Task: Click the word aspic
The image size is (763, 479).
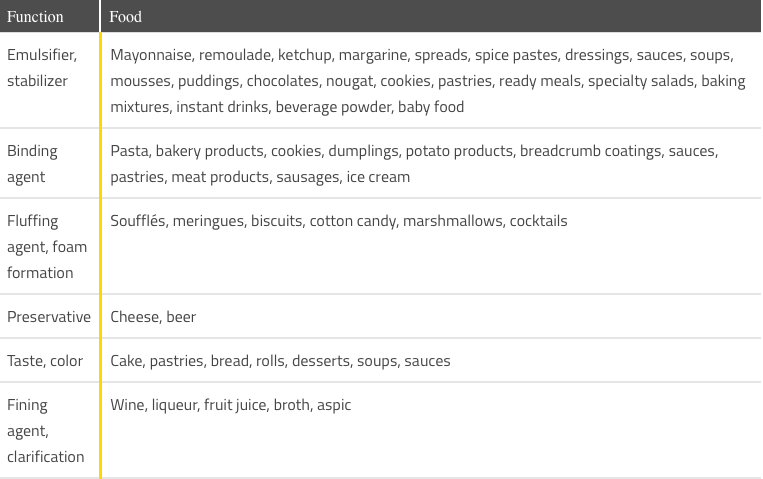Action: coord(334,405)
